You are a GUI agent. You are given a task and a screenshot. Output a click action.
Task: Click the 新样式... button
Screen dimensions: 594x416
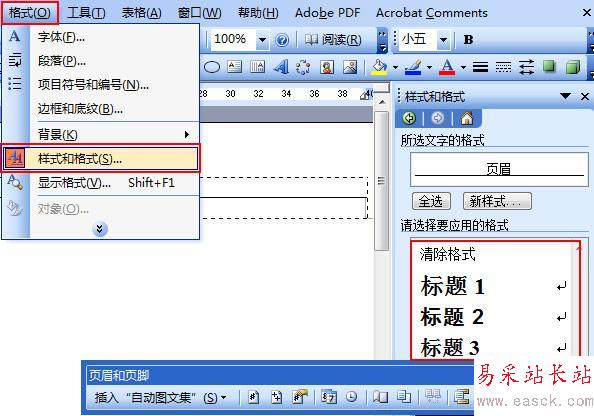[x=497, y=201]
